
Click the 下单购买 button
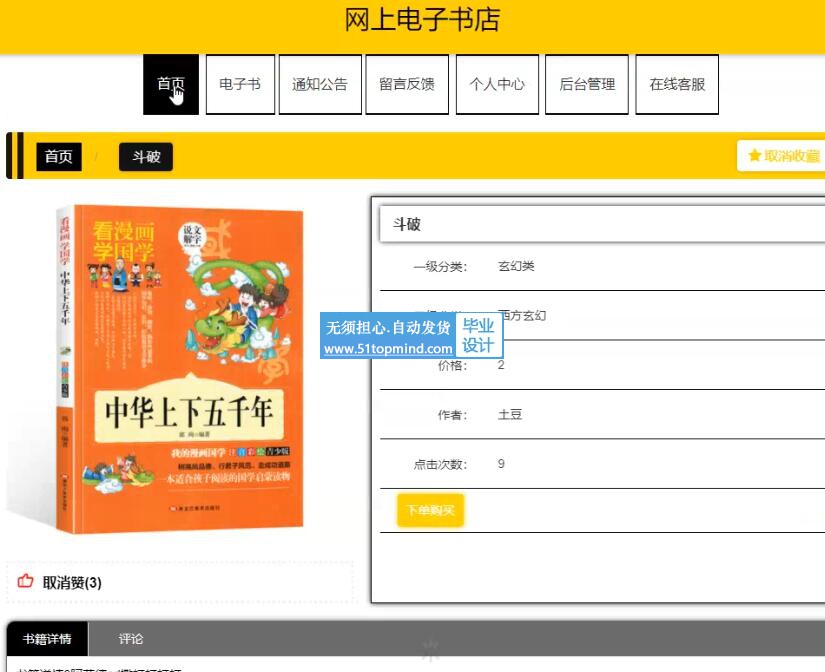pyautogui.click(x=430, y=510)
